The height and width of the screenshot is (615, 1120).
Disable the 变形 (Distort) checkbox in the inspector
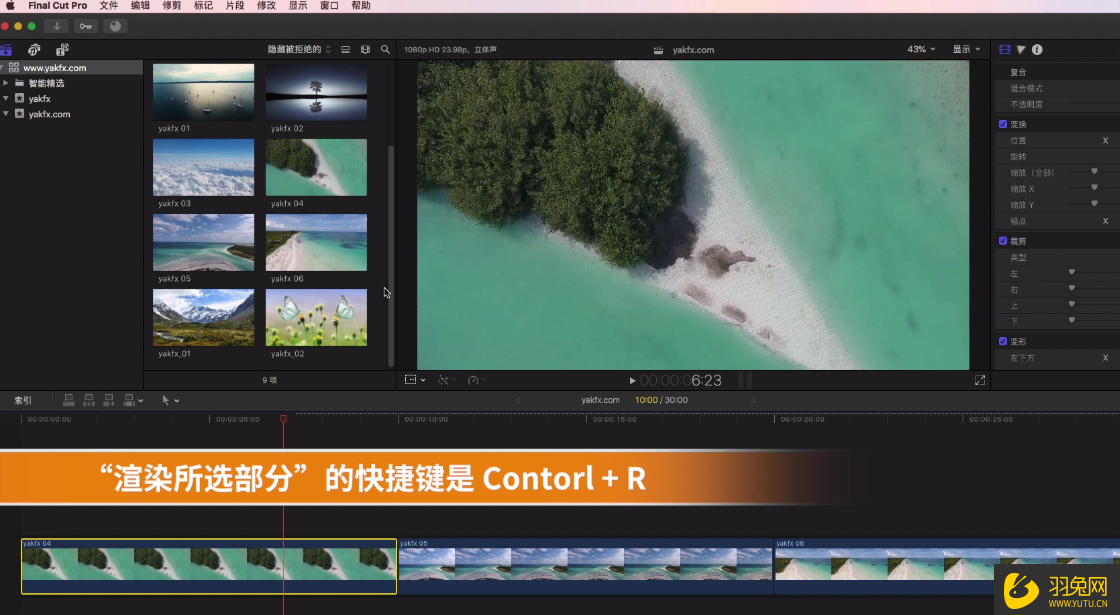tap(1003, 340)
